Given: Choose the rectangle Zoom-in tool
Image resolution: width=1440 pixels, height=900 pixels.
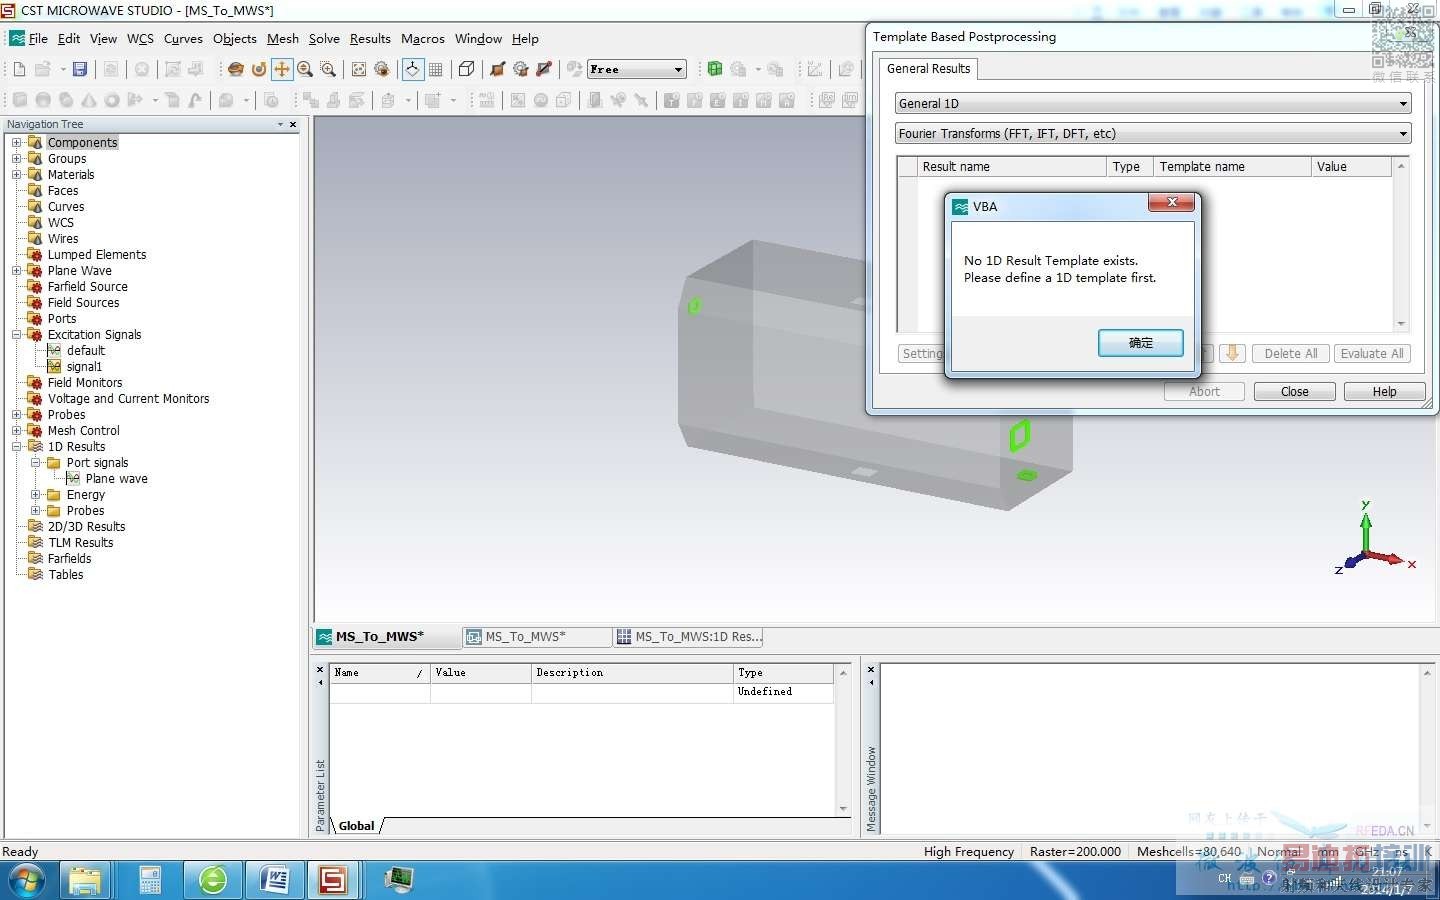Looking at the screenshot, I should 328,69.
